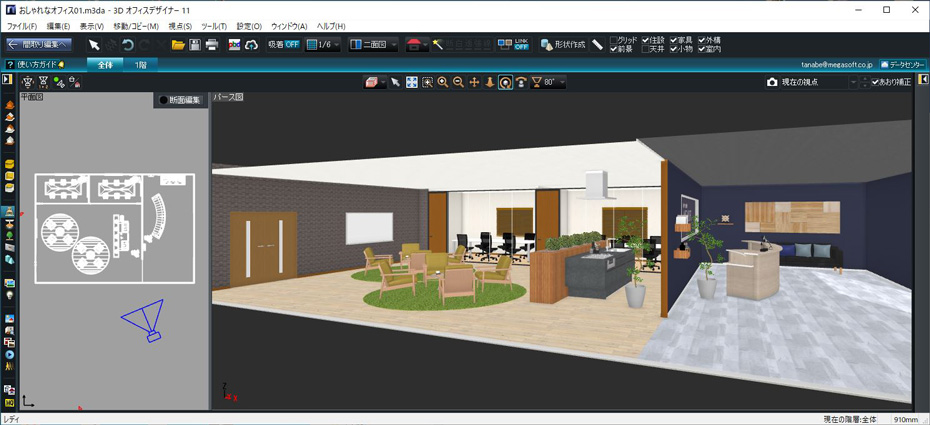Click the light bulb icon in left sidebar

(9, 295)
